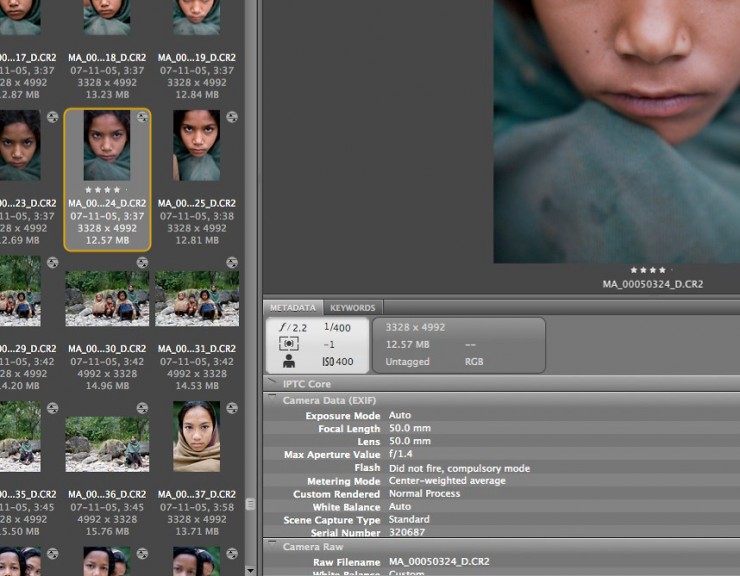Viewport: 740px width, 576px height.
Task: Click the 12.84 MB size under MA_00...19_D.CR2
Action: click(x=197, y=94)
